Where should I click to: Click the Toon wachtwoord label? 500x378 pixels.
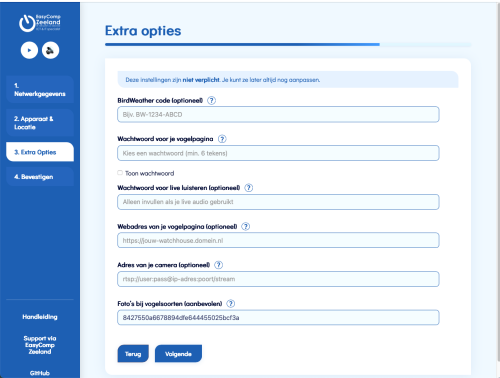pos(149,173)
